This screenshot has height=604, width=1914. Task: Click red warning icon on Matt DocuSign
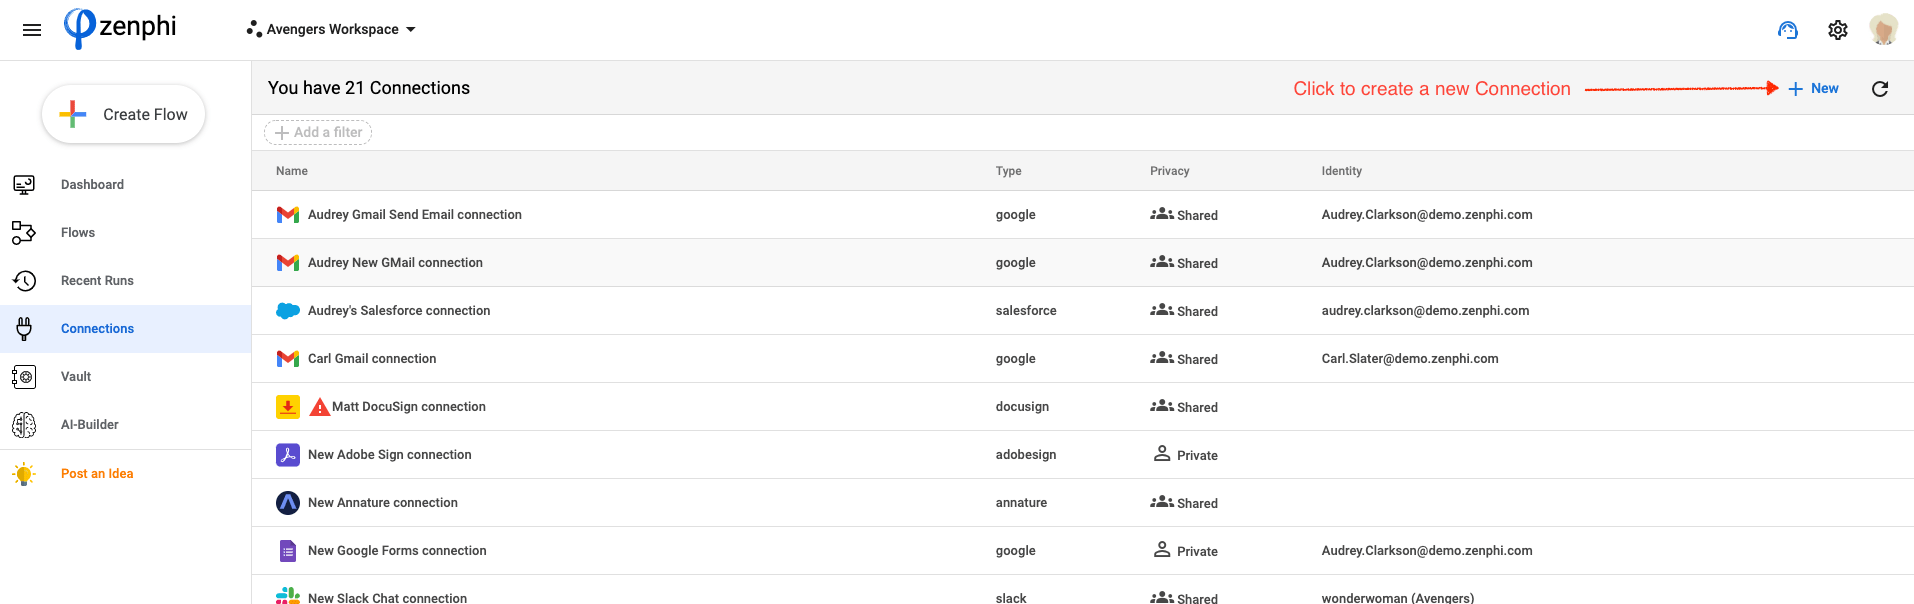pyautogui.click(x=320, y=407)
